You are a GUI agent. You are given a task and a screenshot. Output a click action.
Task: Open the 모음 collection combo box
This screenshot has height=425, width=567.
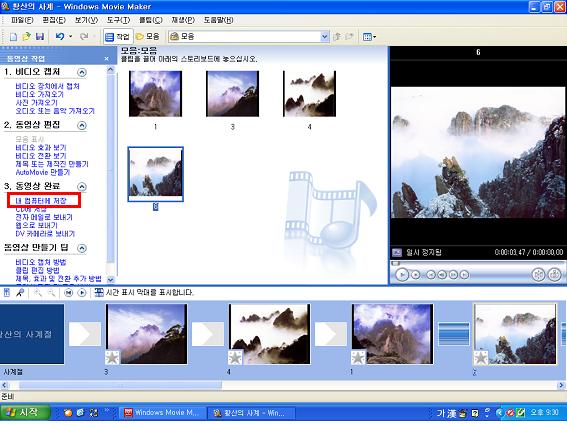click(249, 37)
